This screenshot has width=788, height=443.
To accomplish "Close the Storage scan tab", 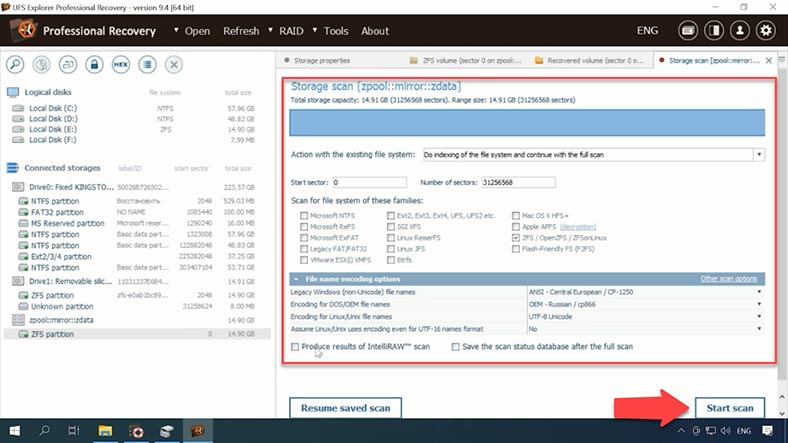I will pyautogui.click(x=768, y=60).
